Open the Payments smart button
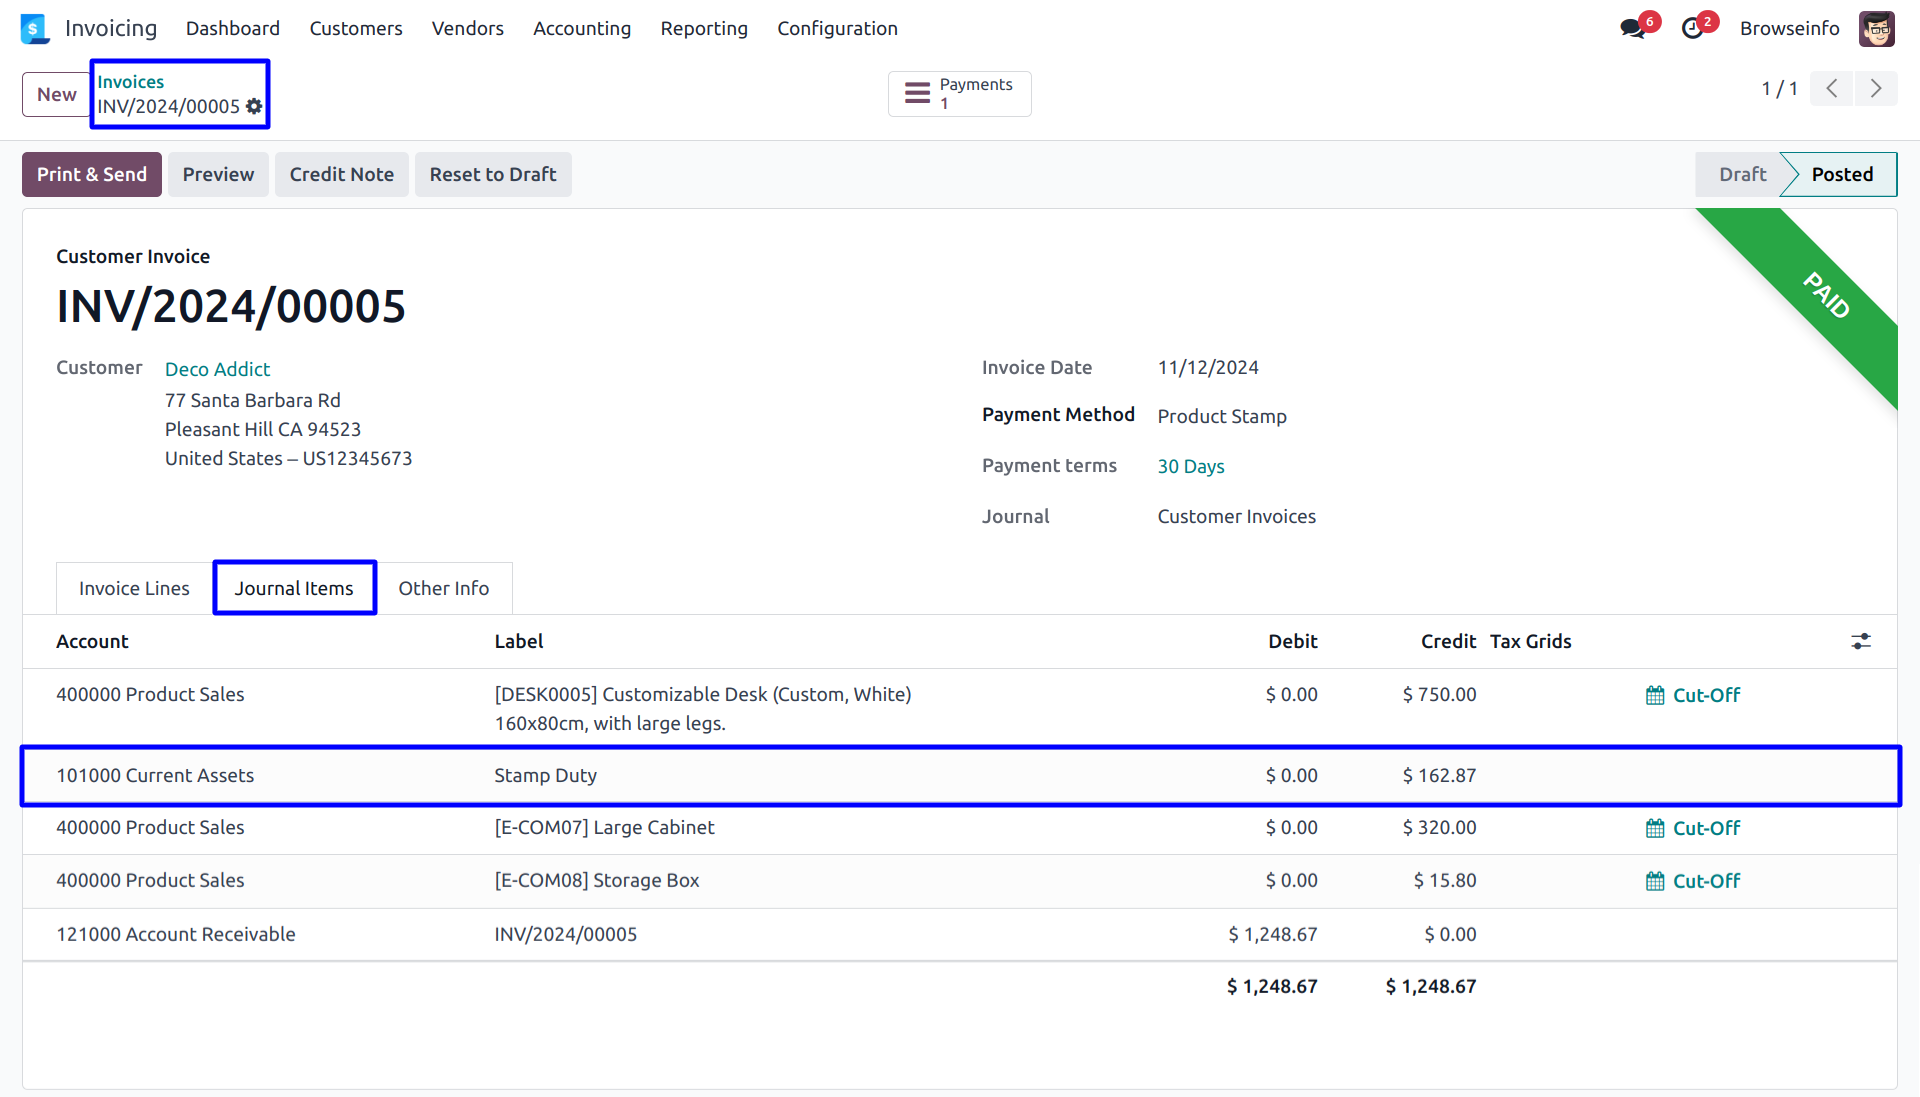The image size is (1920, 1097). click(x=959, y=94)
